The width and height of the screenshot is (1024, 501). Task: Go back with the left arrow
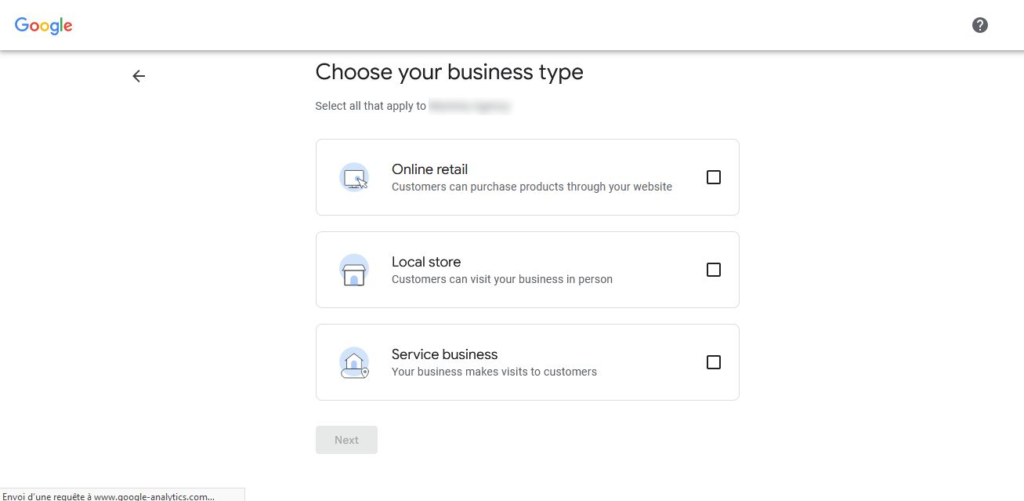click(x=138, y=76)
